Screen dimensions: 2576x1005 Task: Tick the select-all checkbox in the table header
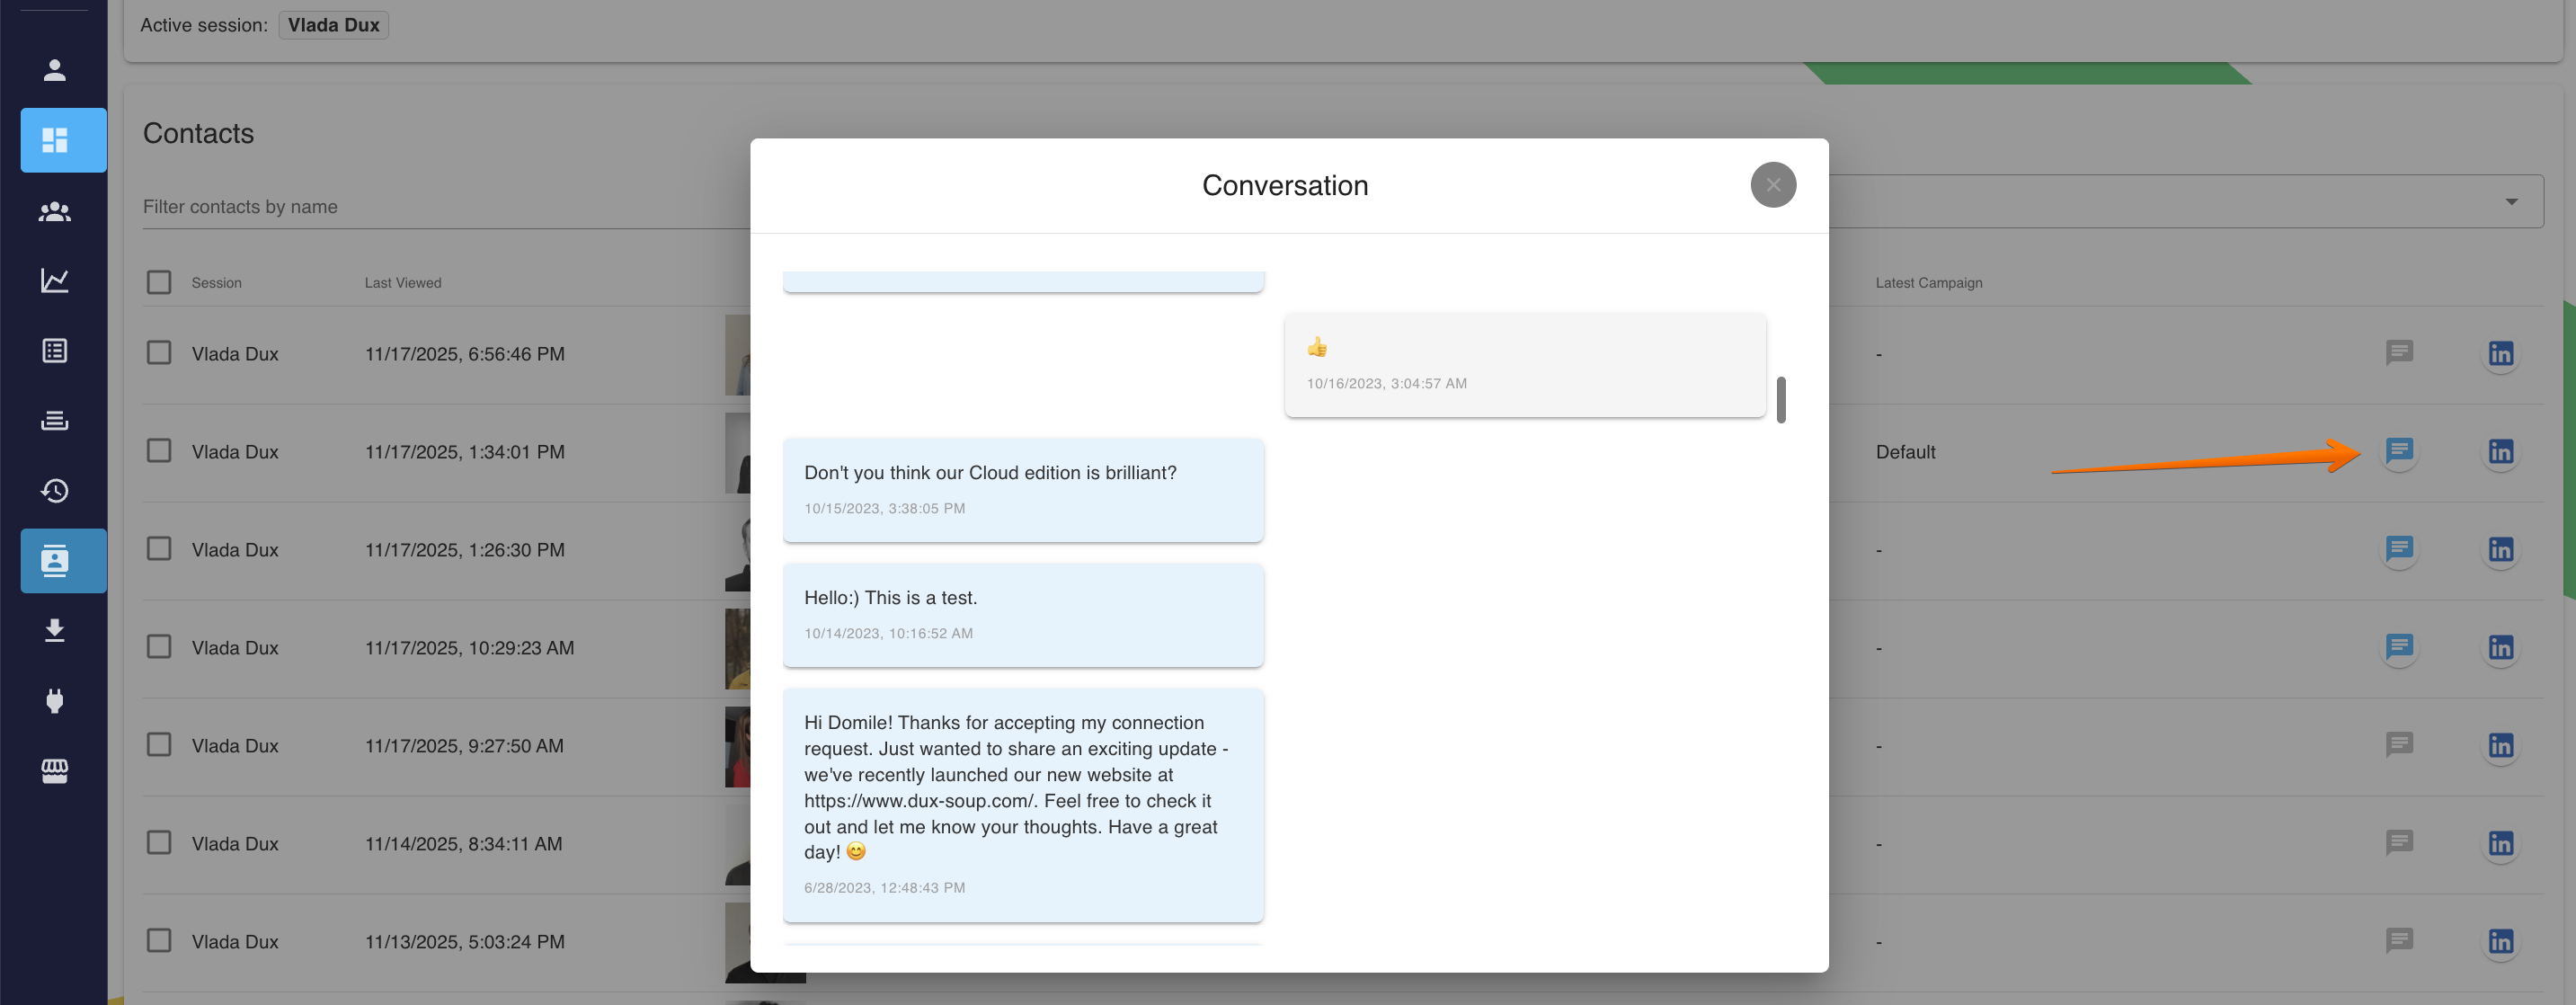click(159, 283)
